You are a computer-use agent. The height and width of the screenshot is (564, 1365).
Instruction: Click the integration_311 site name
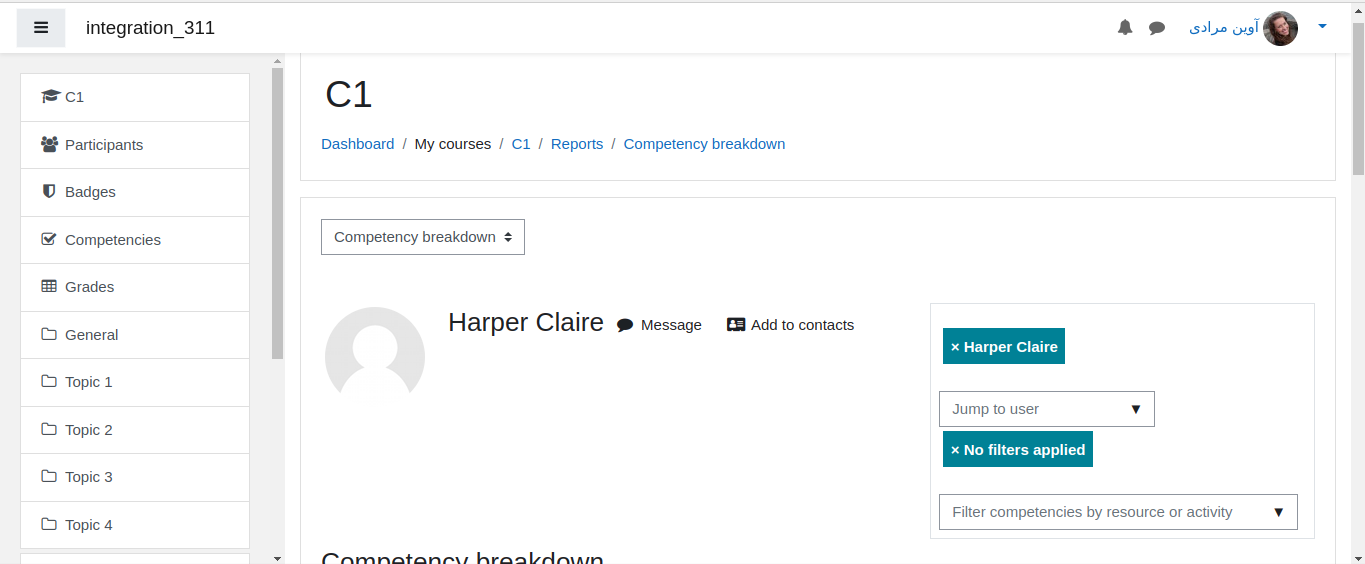tap(150, 28)
